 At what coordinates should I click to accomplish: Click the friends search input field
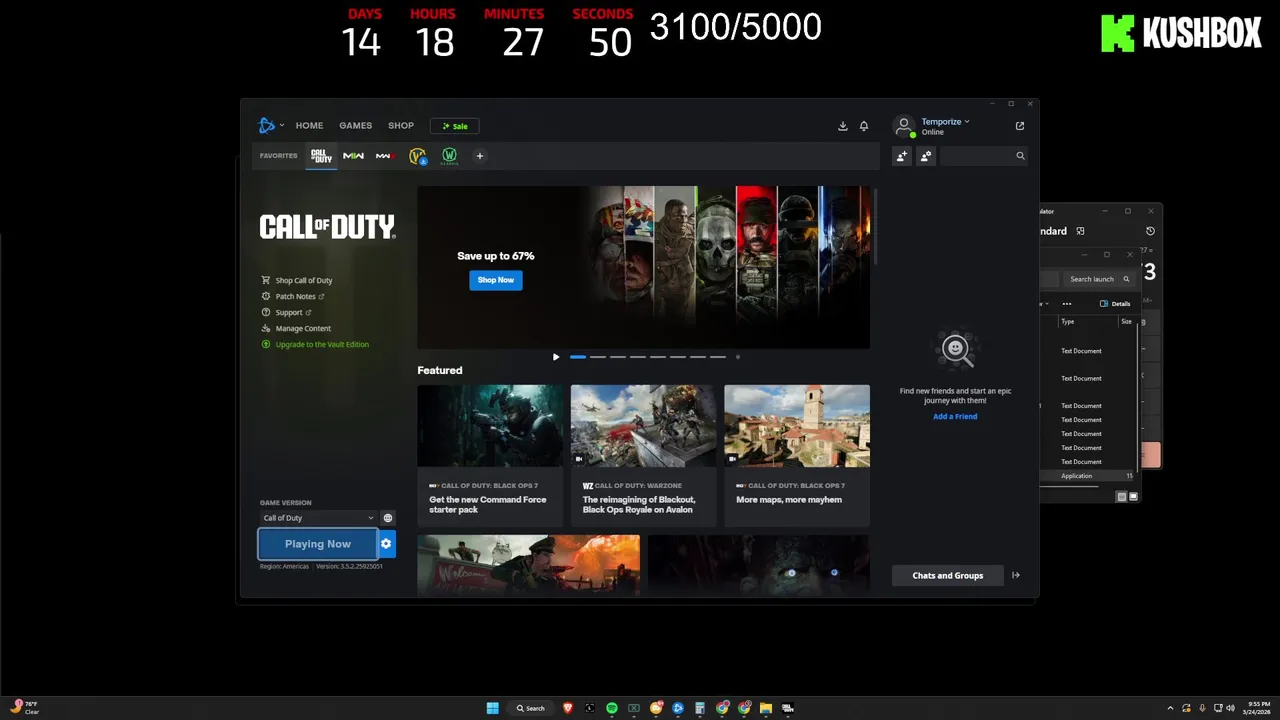(x=984, y=156)
